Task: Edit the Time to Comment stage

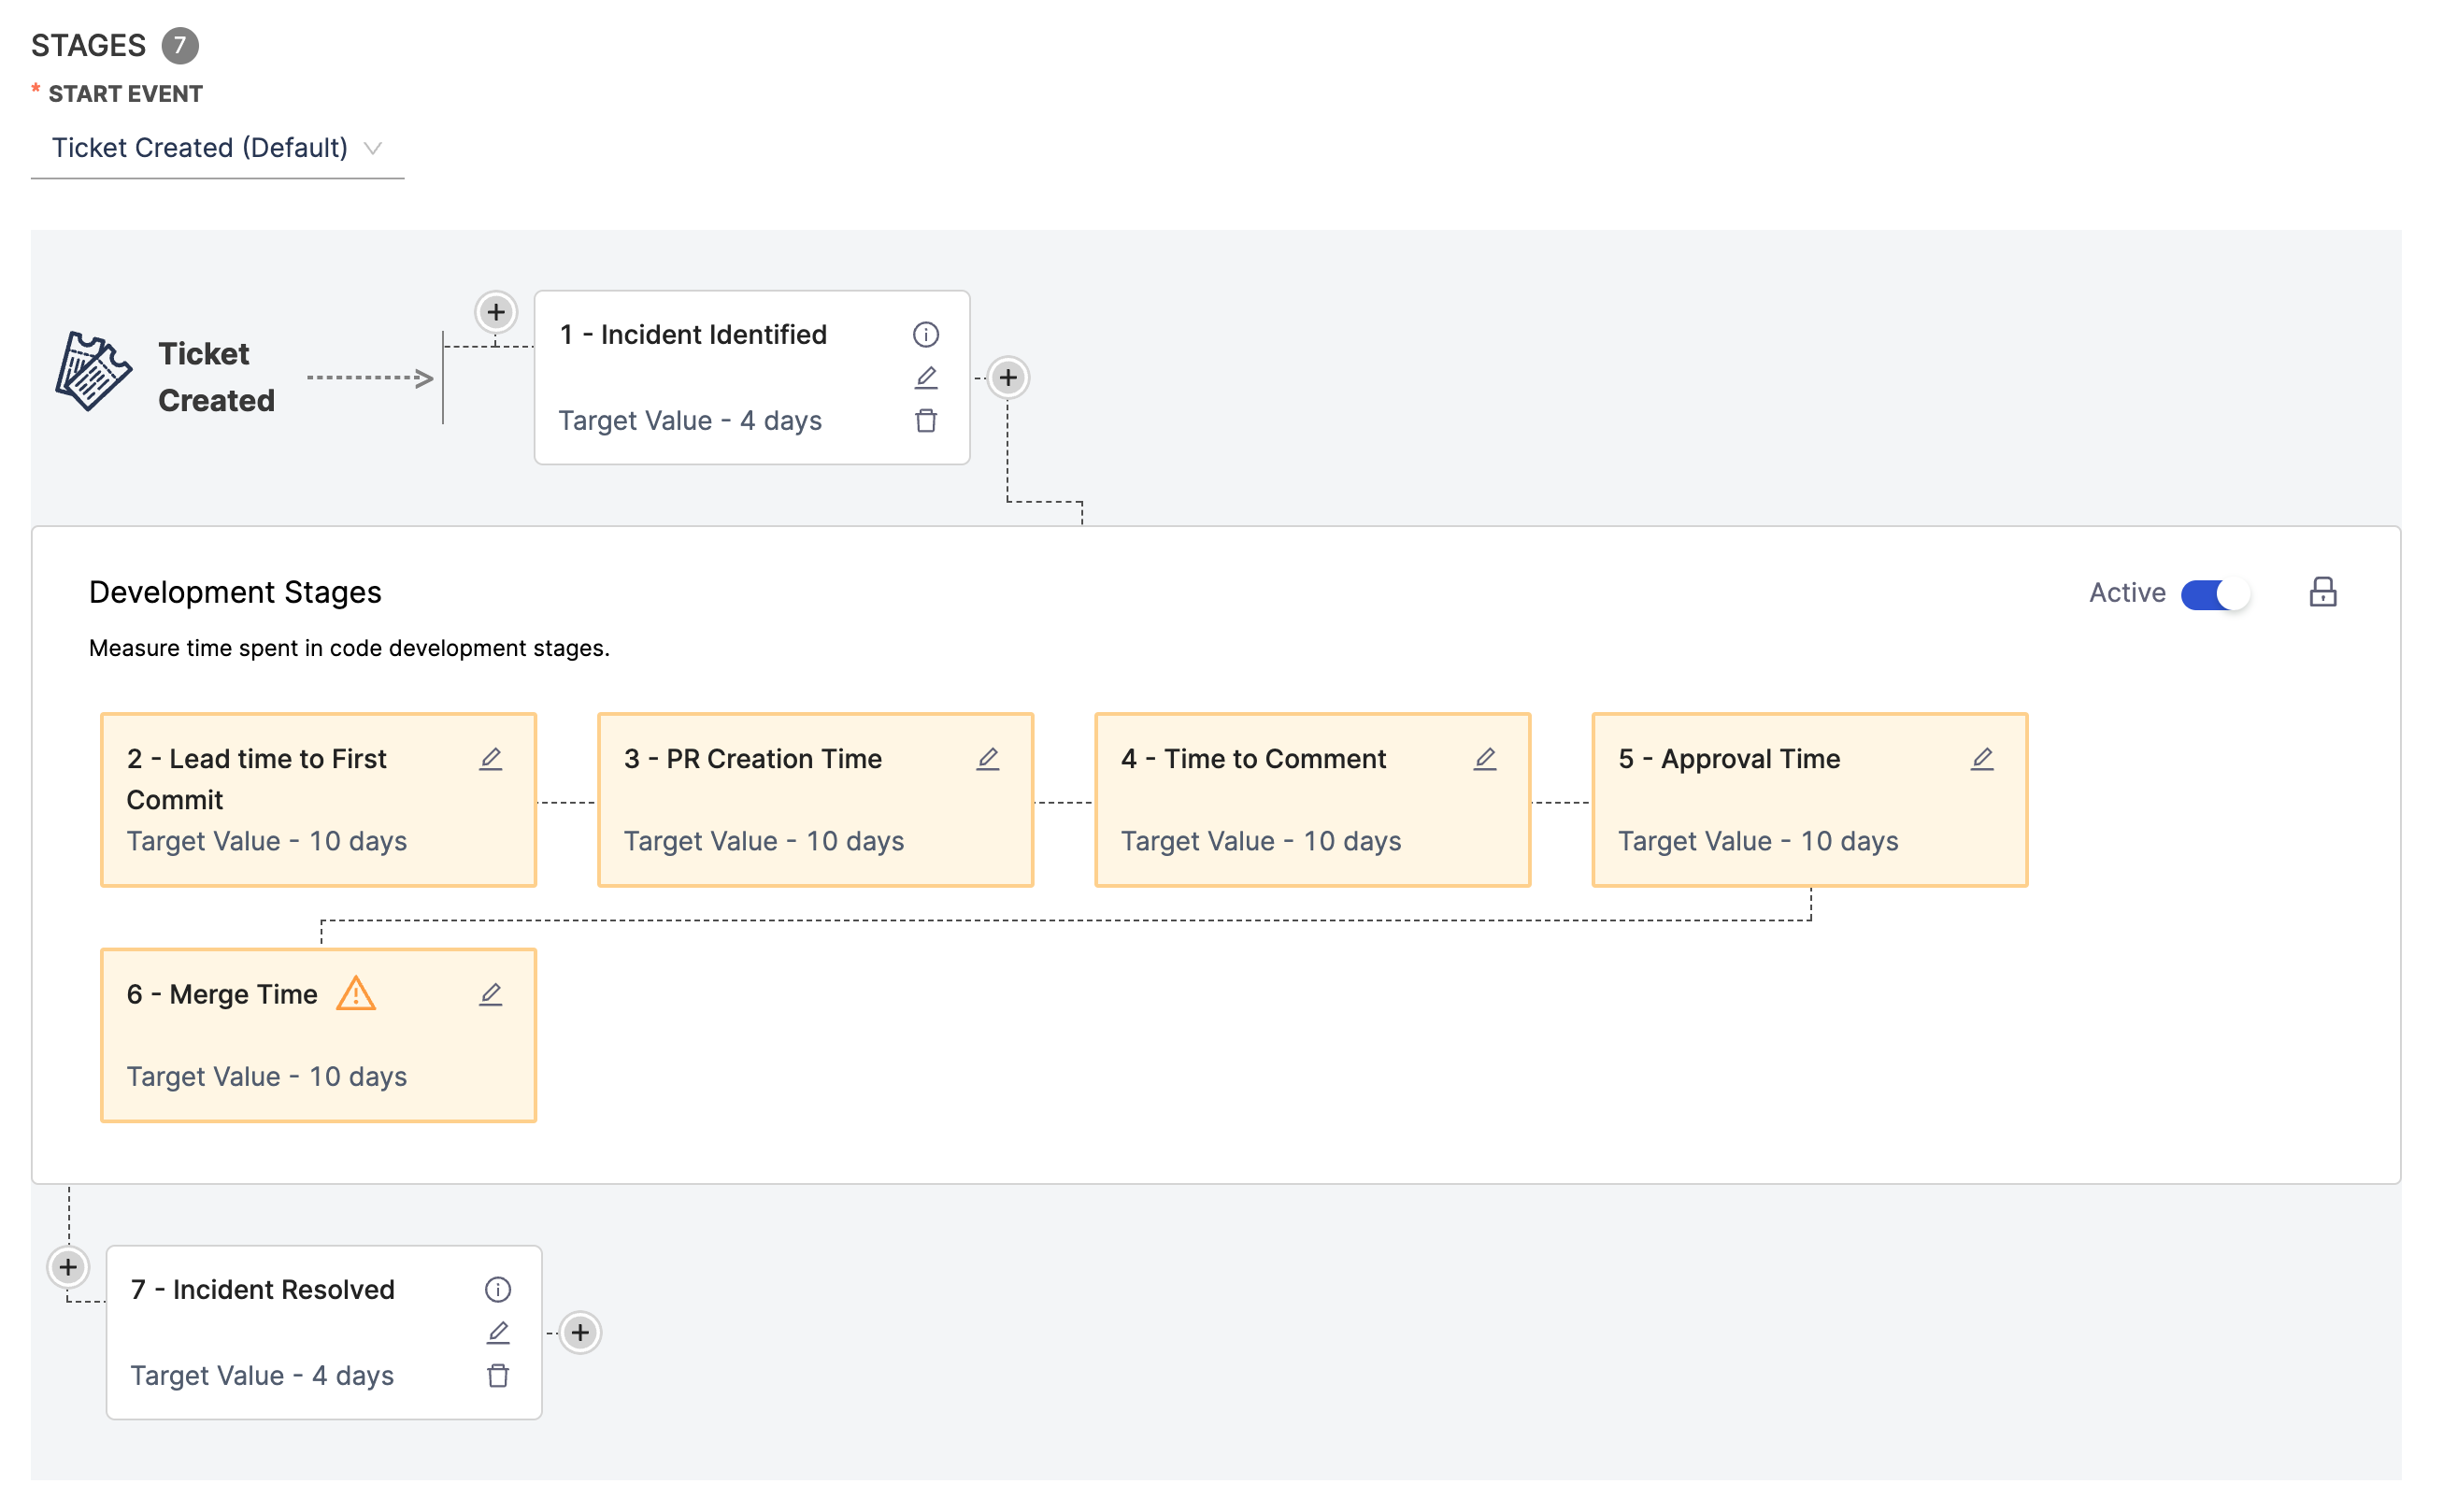Action: tap(1484, 759)
